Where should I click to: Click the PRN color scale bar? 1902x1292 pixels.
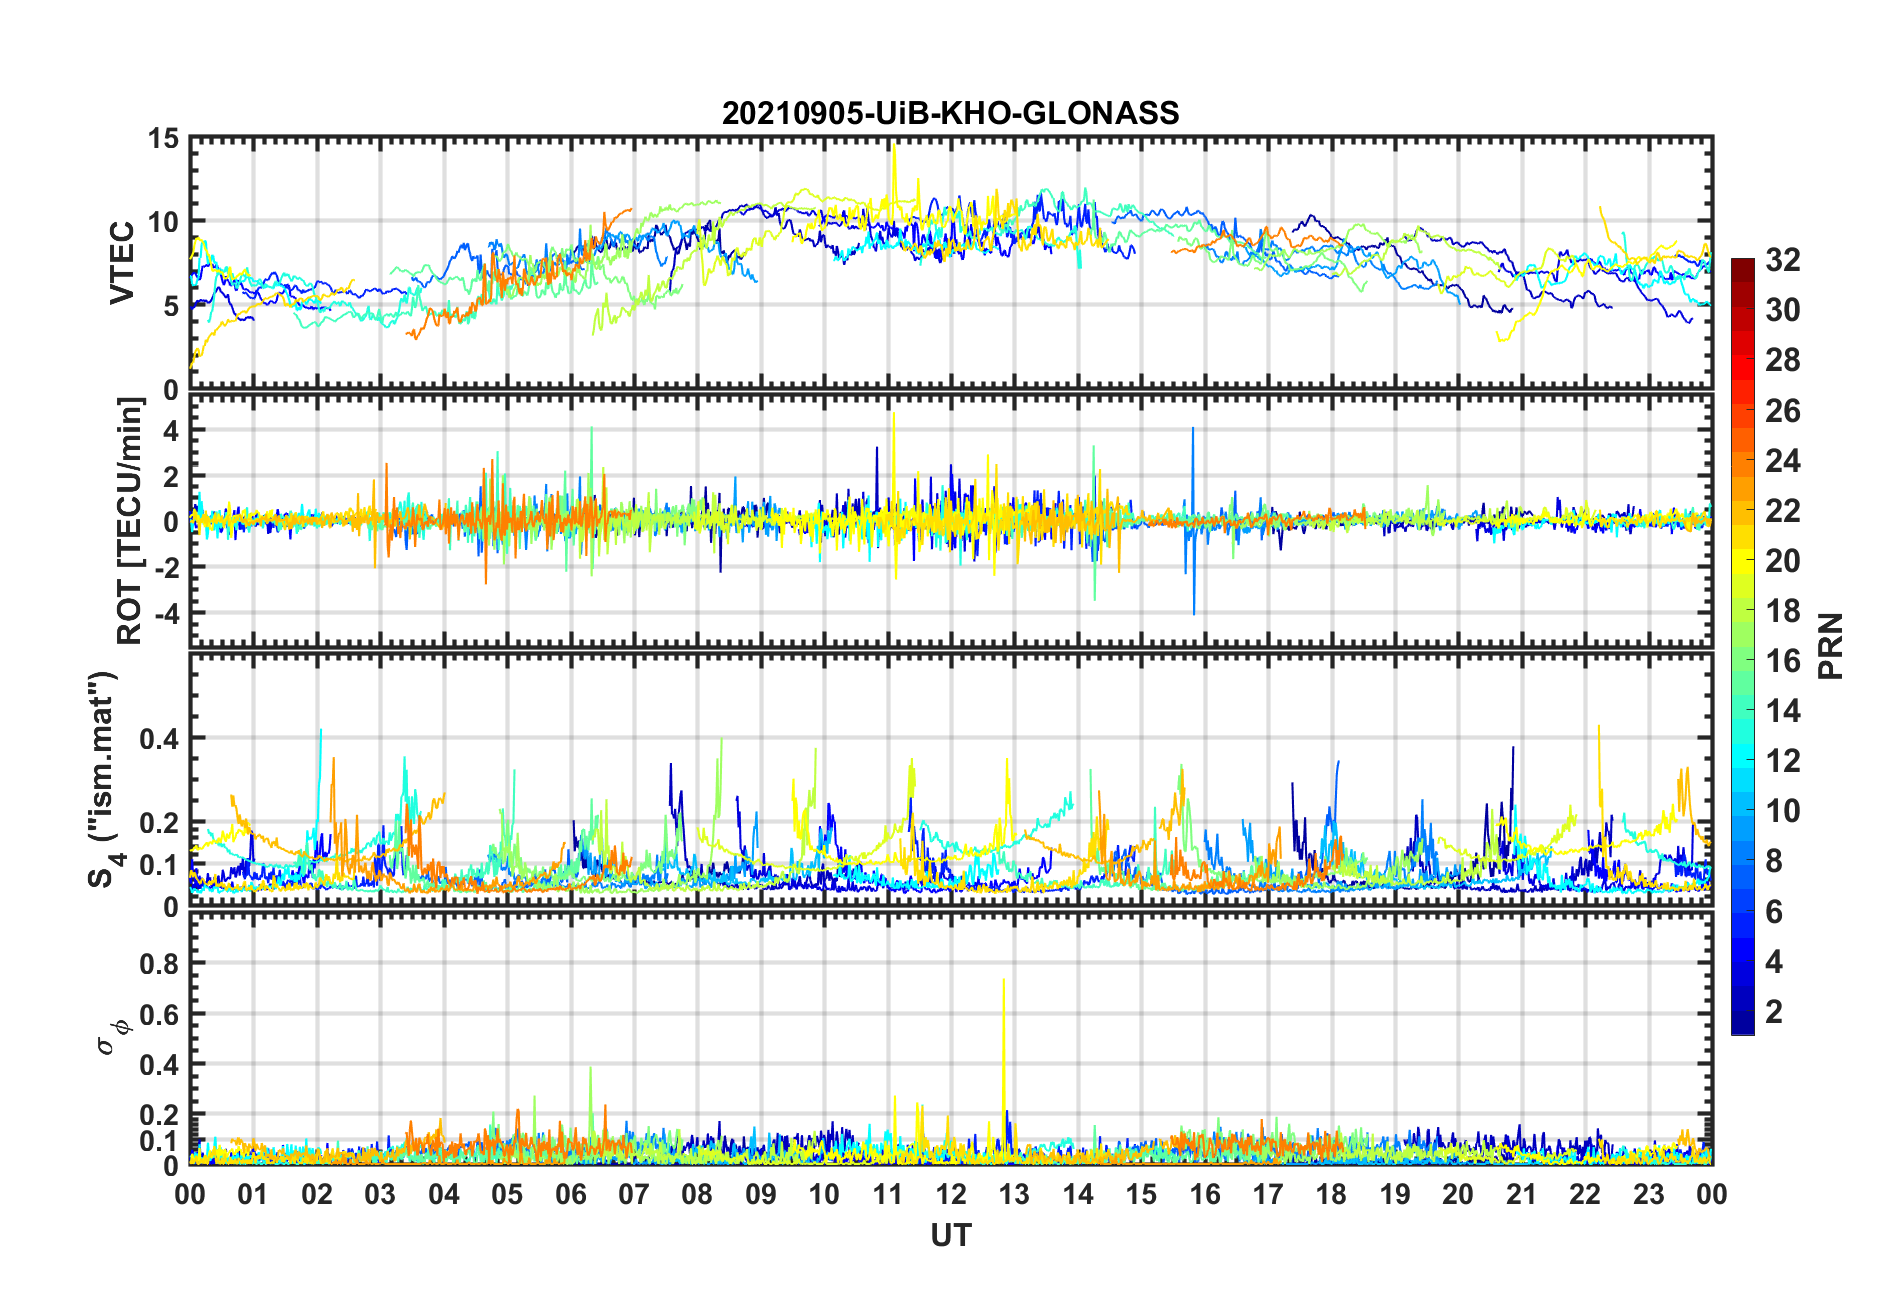point(1742,647)
